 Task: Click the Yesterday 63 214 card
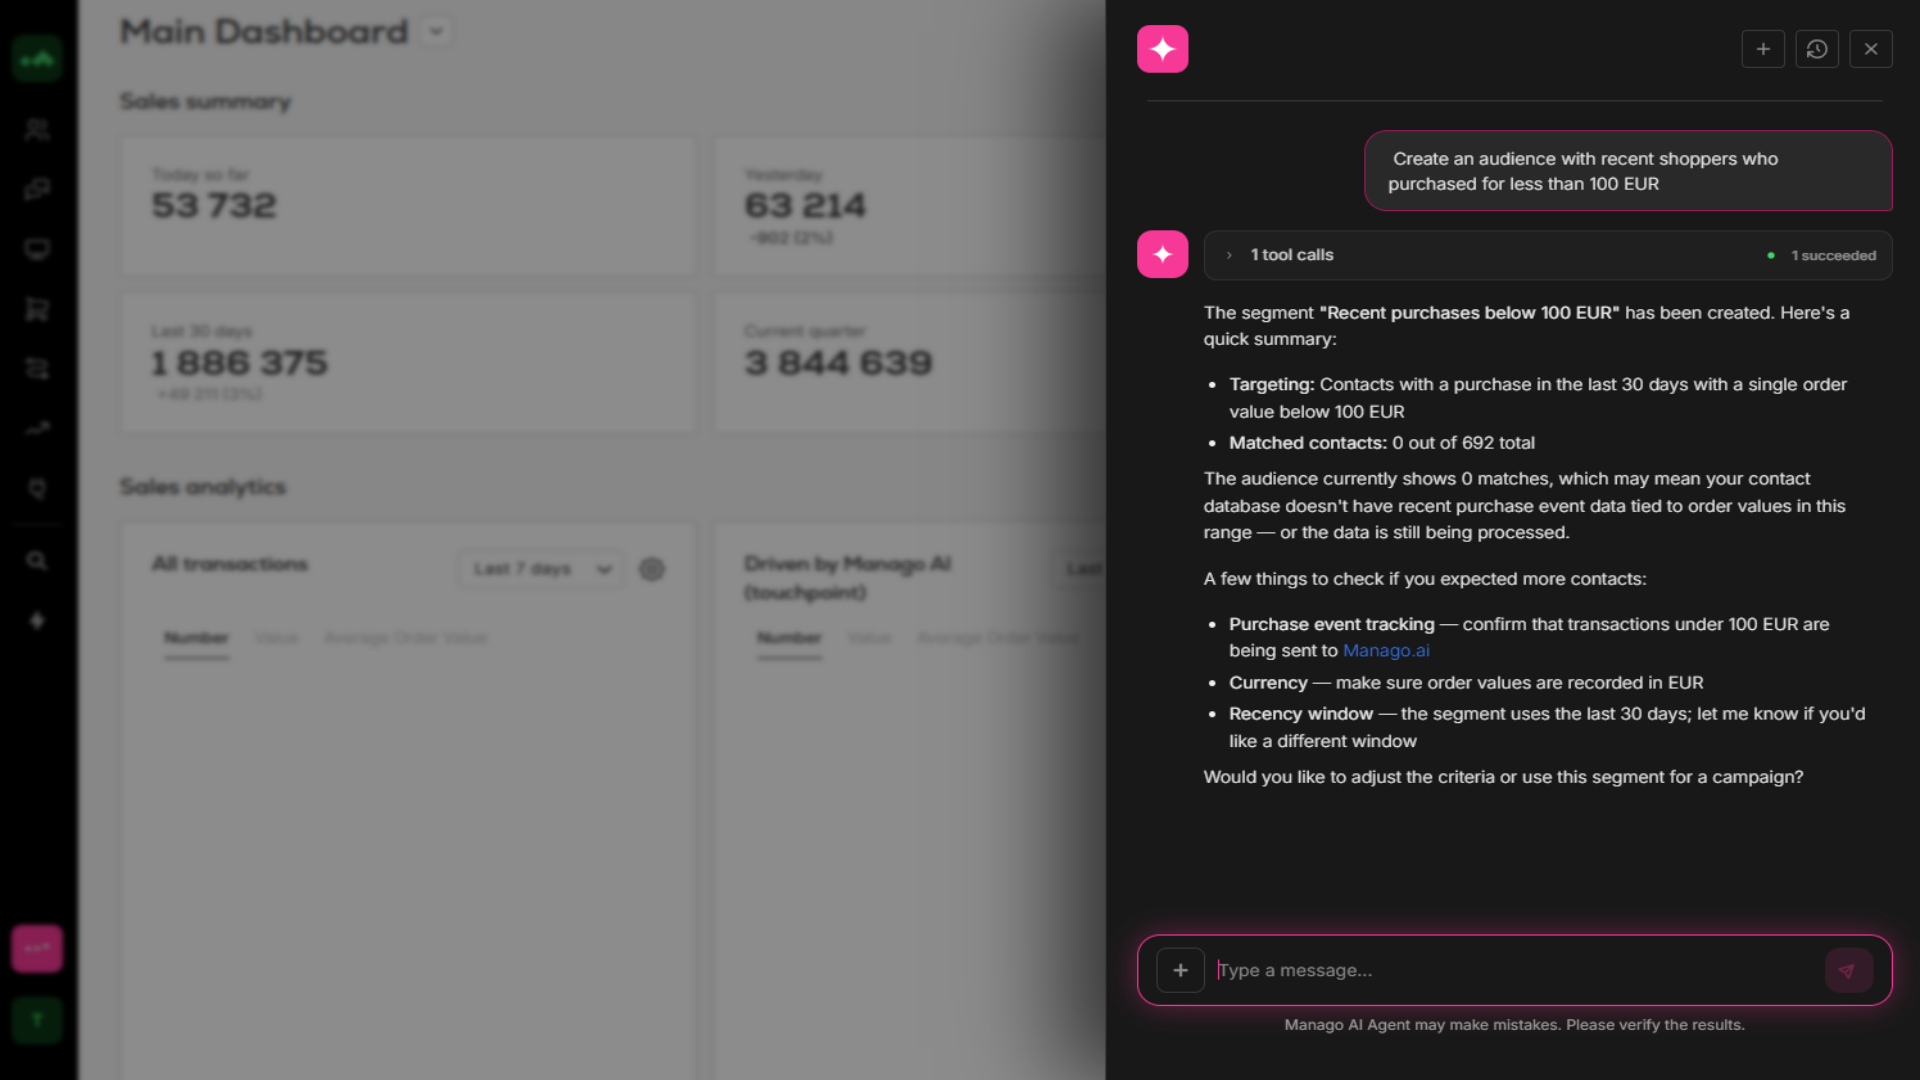point(909,206)
